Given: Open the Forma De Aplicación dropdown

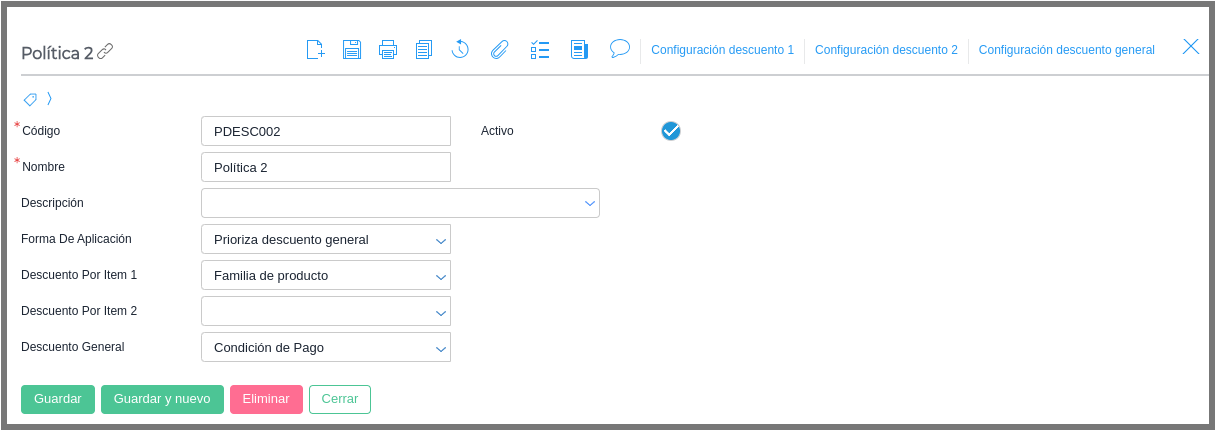Looking at the screenshot, I should [x=440, y=240].
